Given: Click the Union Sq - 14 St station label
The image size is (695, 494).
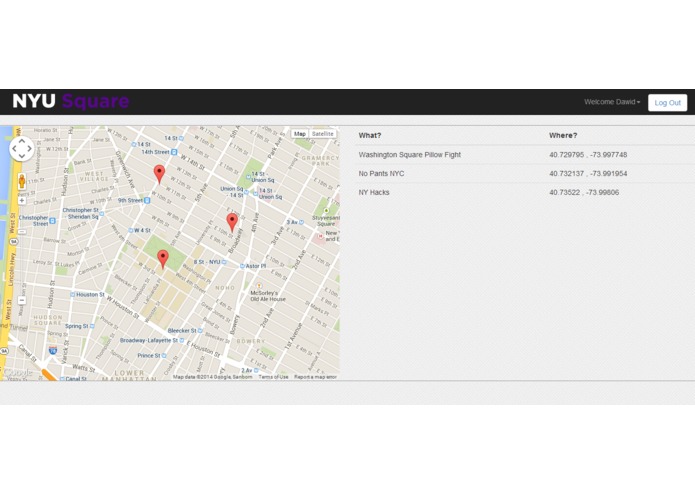Looking at the screenshot, I should click(x=232, y=192).
